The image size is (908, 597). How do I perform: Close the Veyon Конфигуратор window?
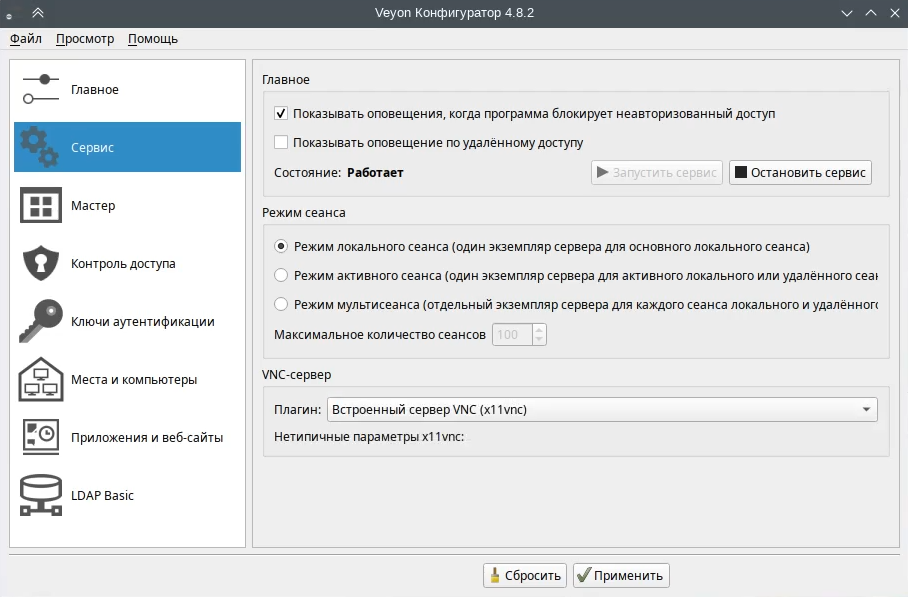(x=895, y=13)
